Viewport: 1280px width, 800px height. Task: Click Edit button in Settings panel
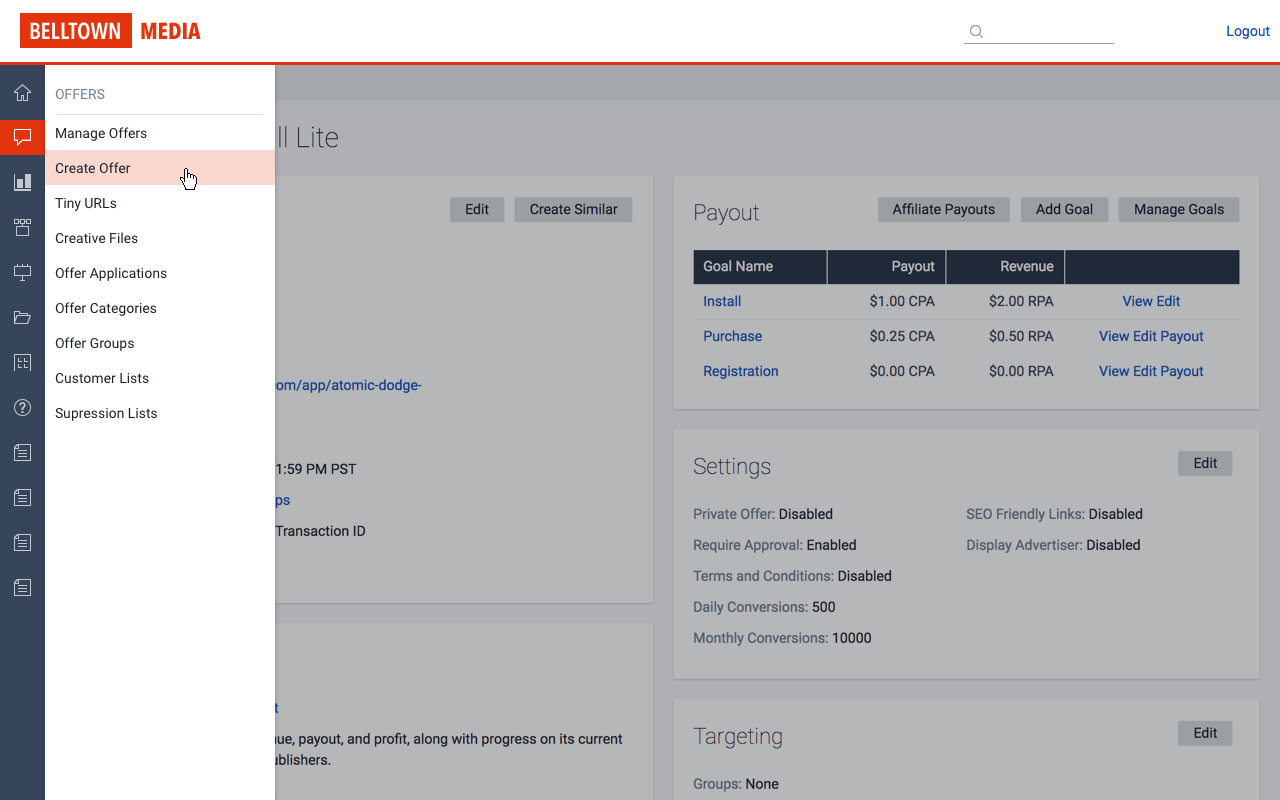pyautogui.click(x=1205, y=463)
